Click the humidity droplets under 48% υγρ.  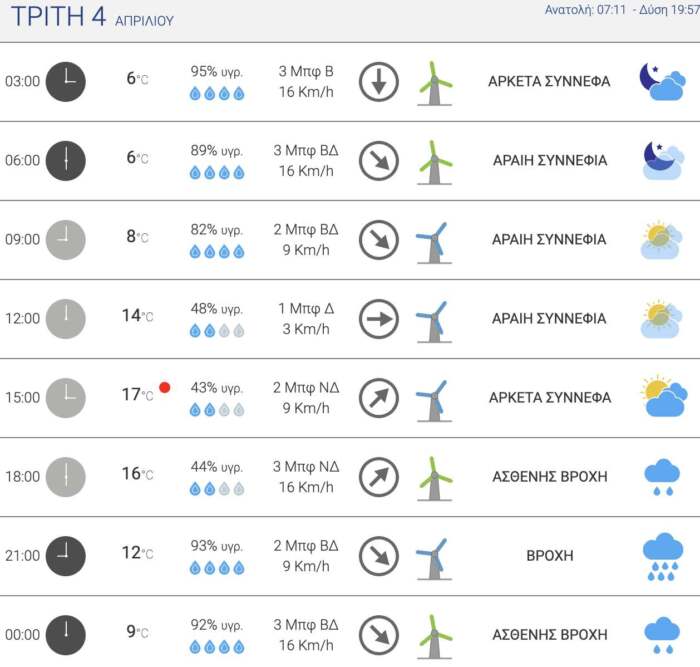pyautogui.click(x=217, y=330)
